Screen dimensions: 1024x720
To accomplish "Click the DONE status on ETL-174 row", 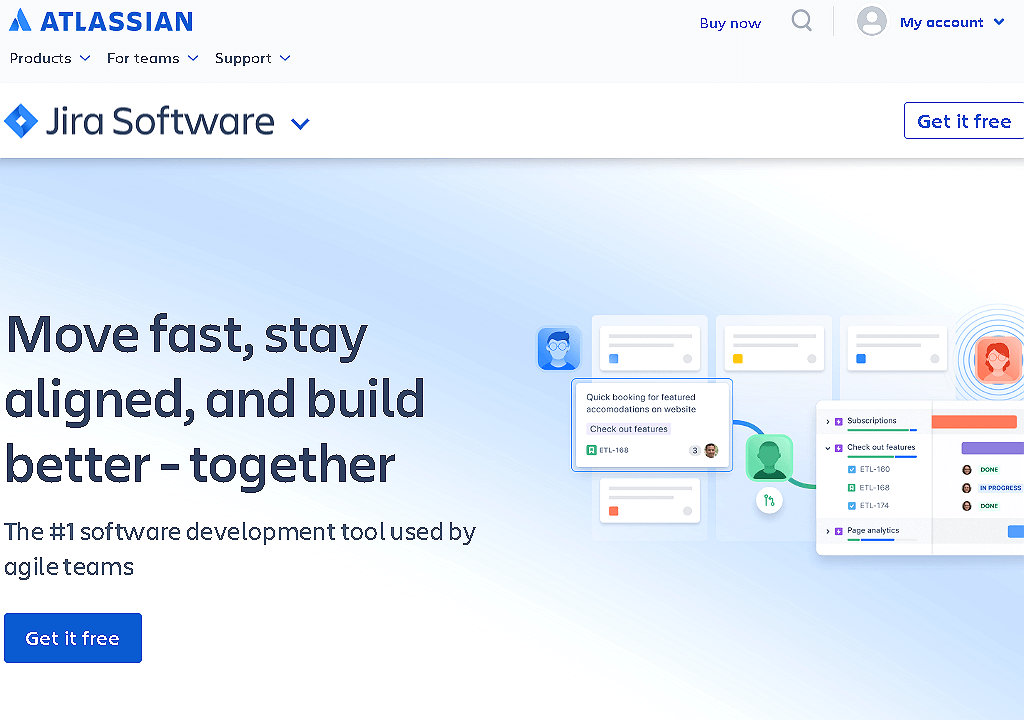I will 989,506.
